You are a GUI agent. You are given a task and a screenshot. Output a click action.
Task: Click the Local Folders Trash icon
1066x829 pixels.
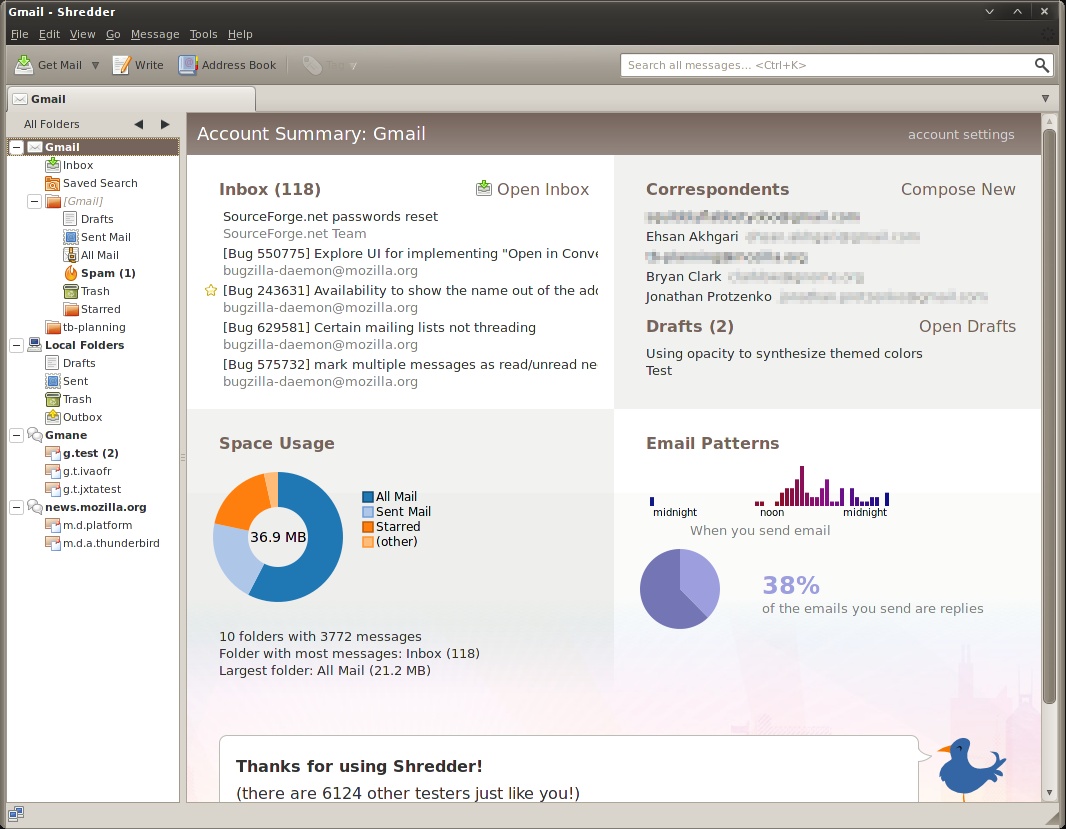point(52,399)
